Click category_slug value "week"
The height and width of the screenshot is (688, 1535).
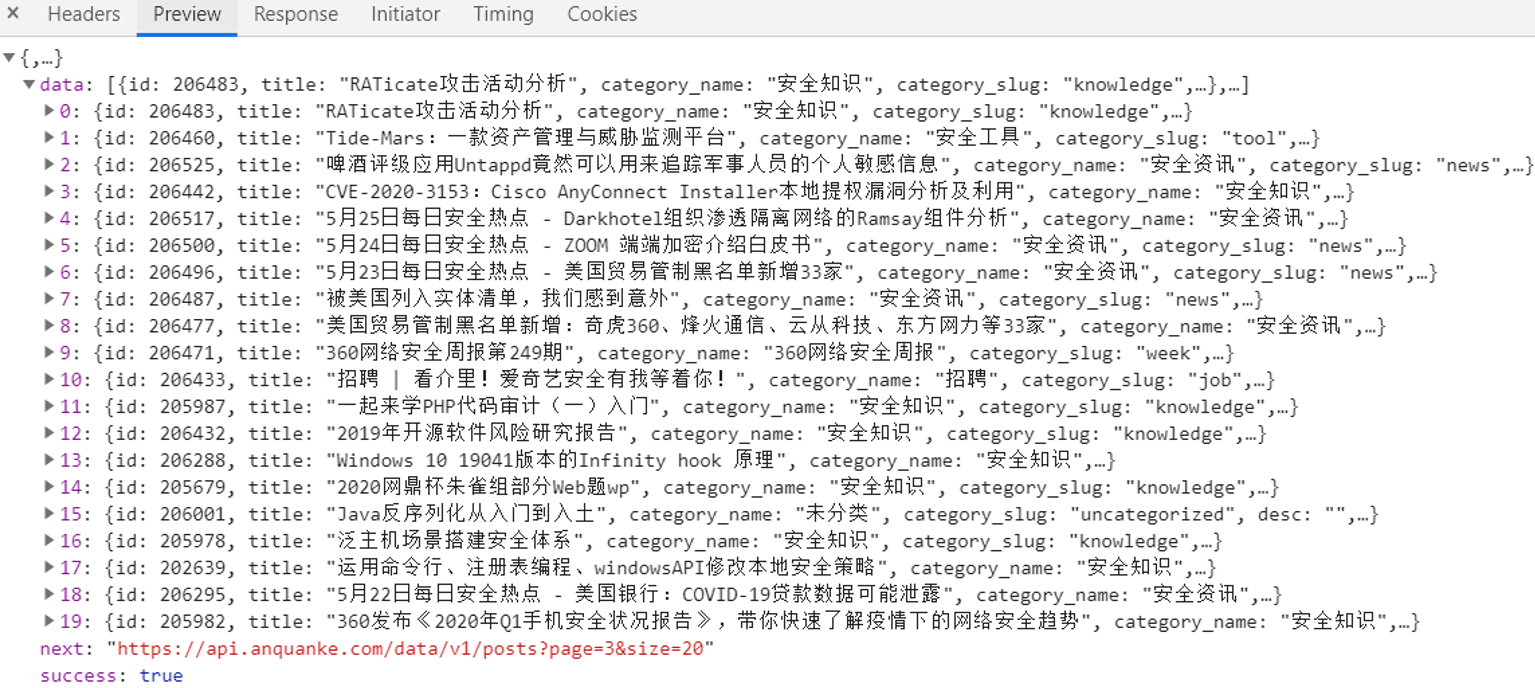tap(1168, 353)
